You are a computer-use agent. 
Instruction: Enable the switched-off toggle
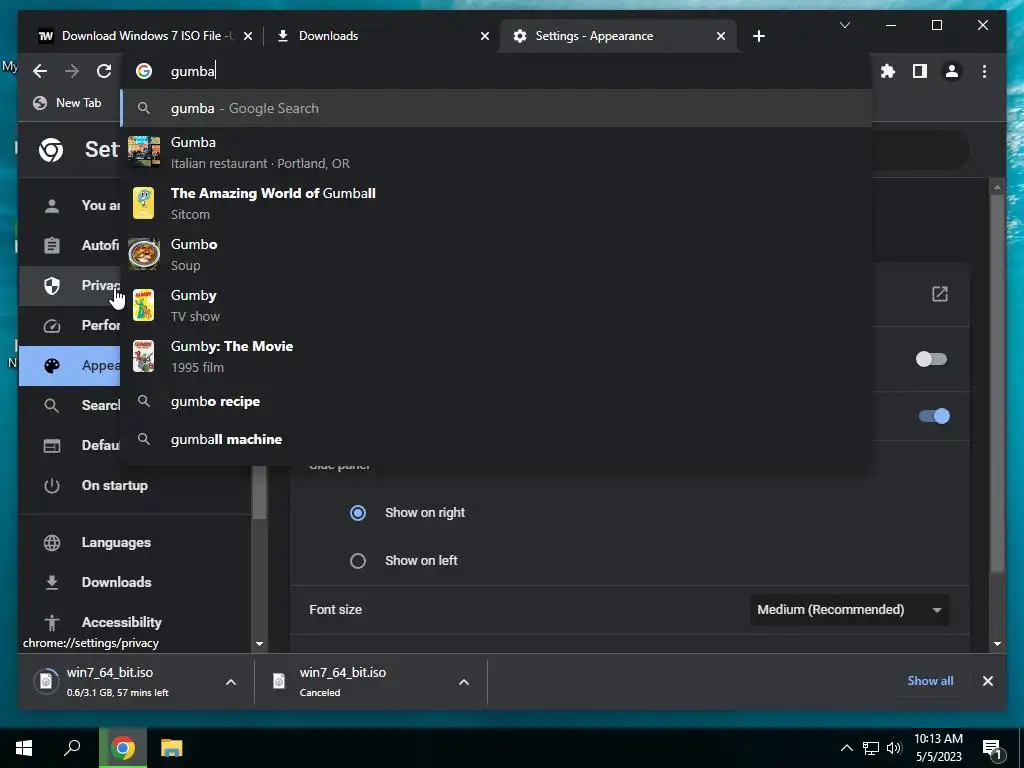(x=931, y=359)
